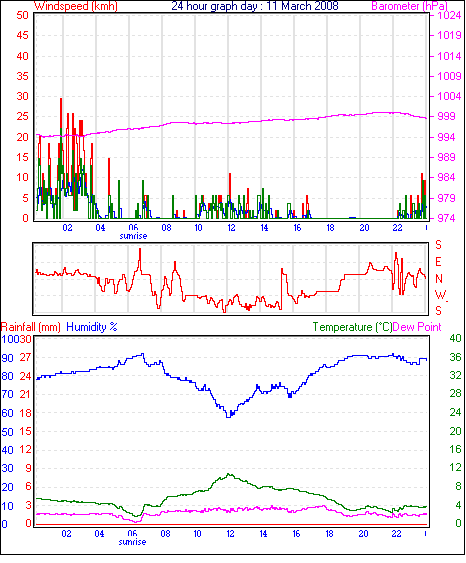Screen dimensions: 466x563
Task: Click the 24 hour graph day title
Action: tap(255, 6)
